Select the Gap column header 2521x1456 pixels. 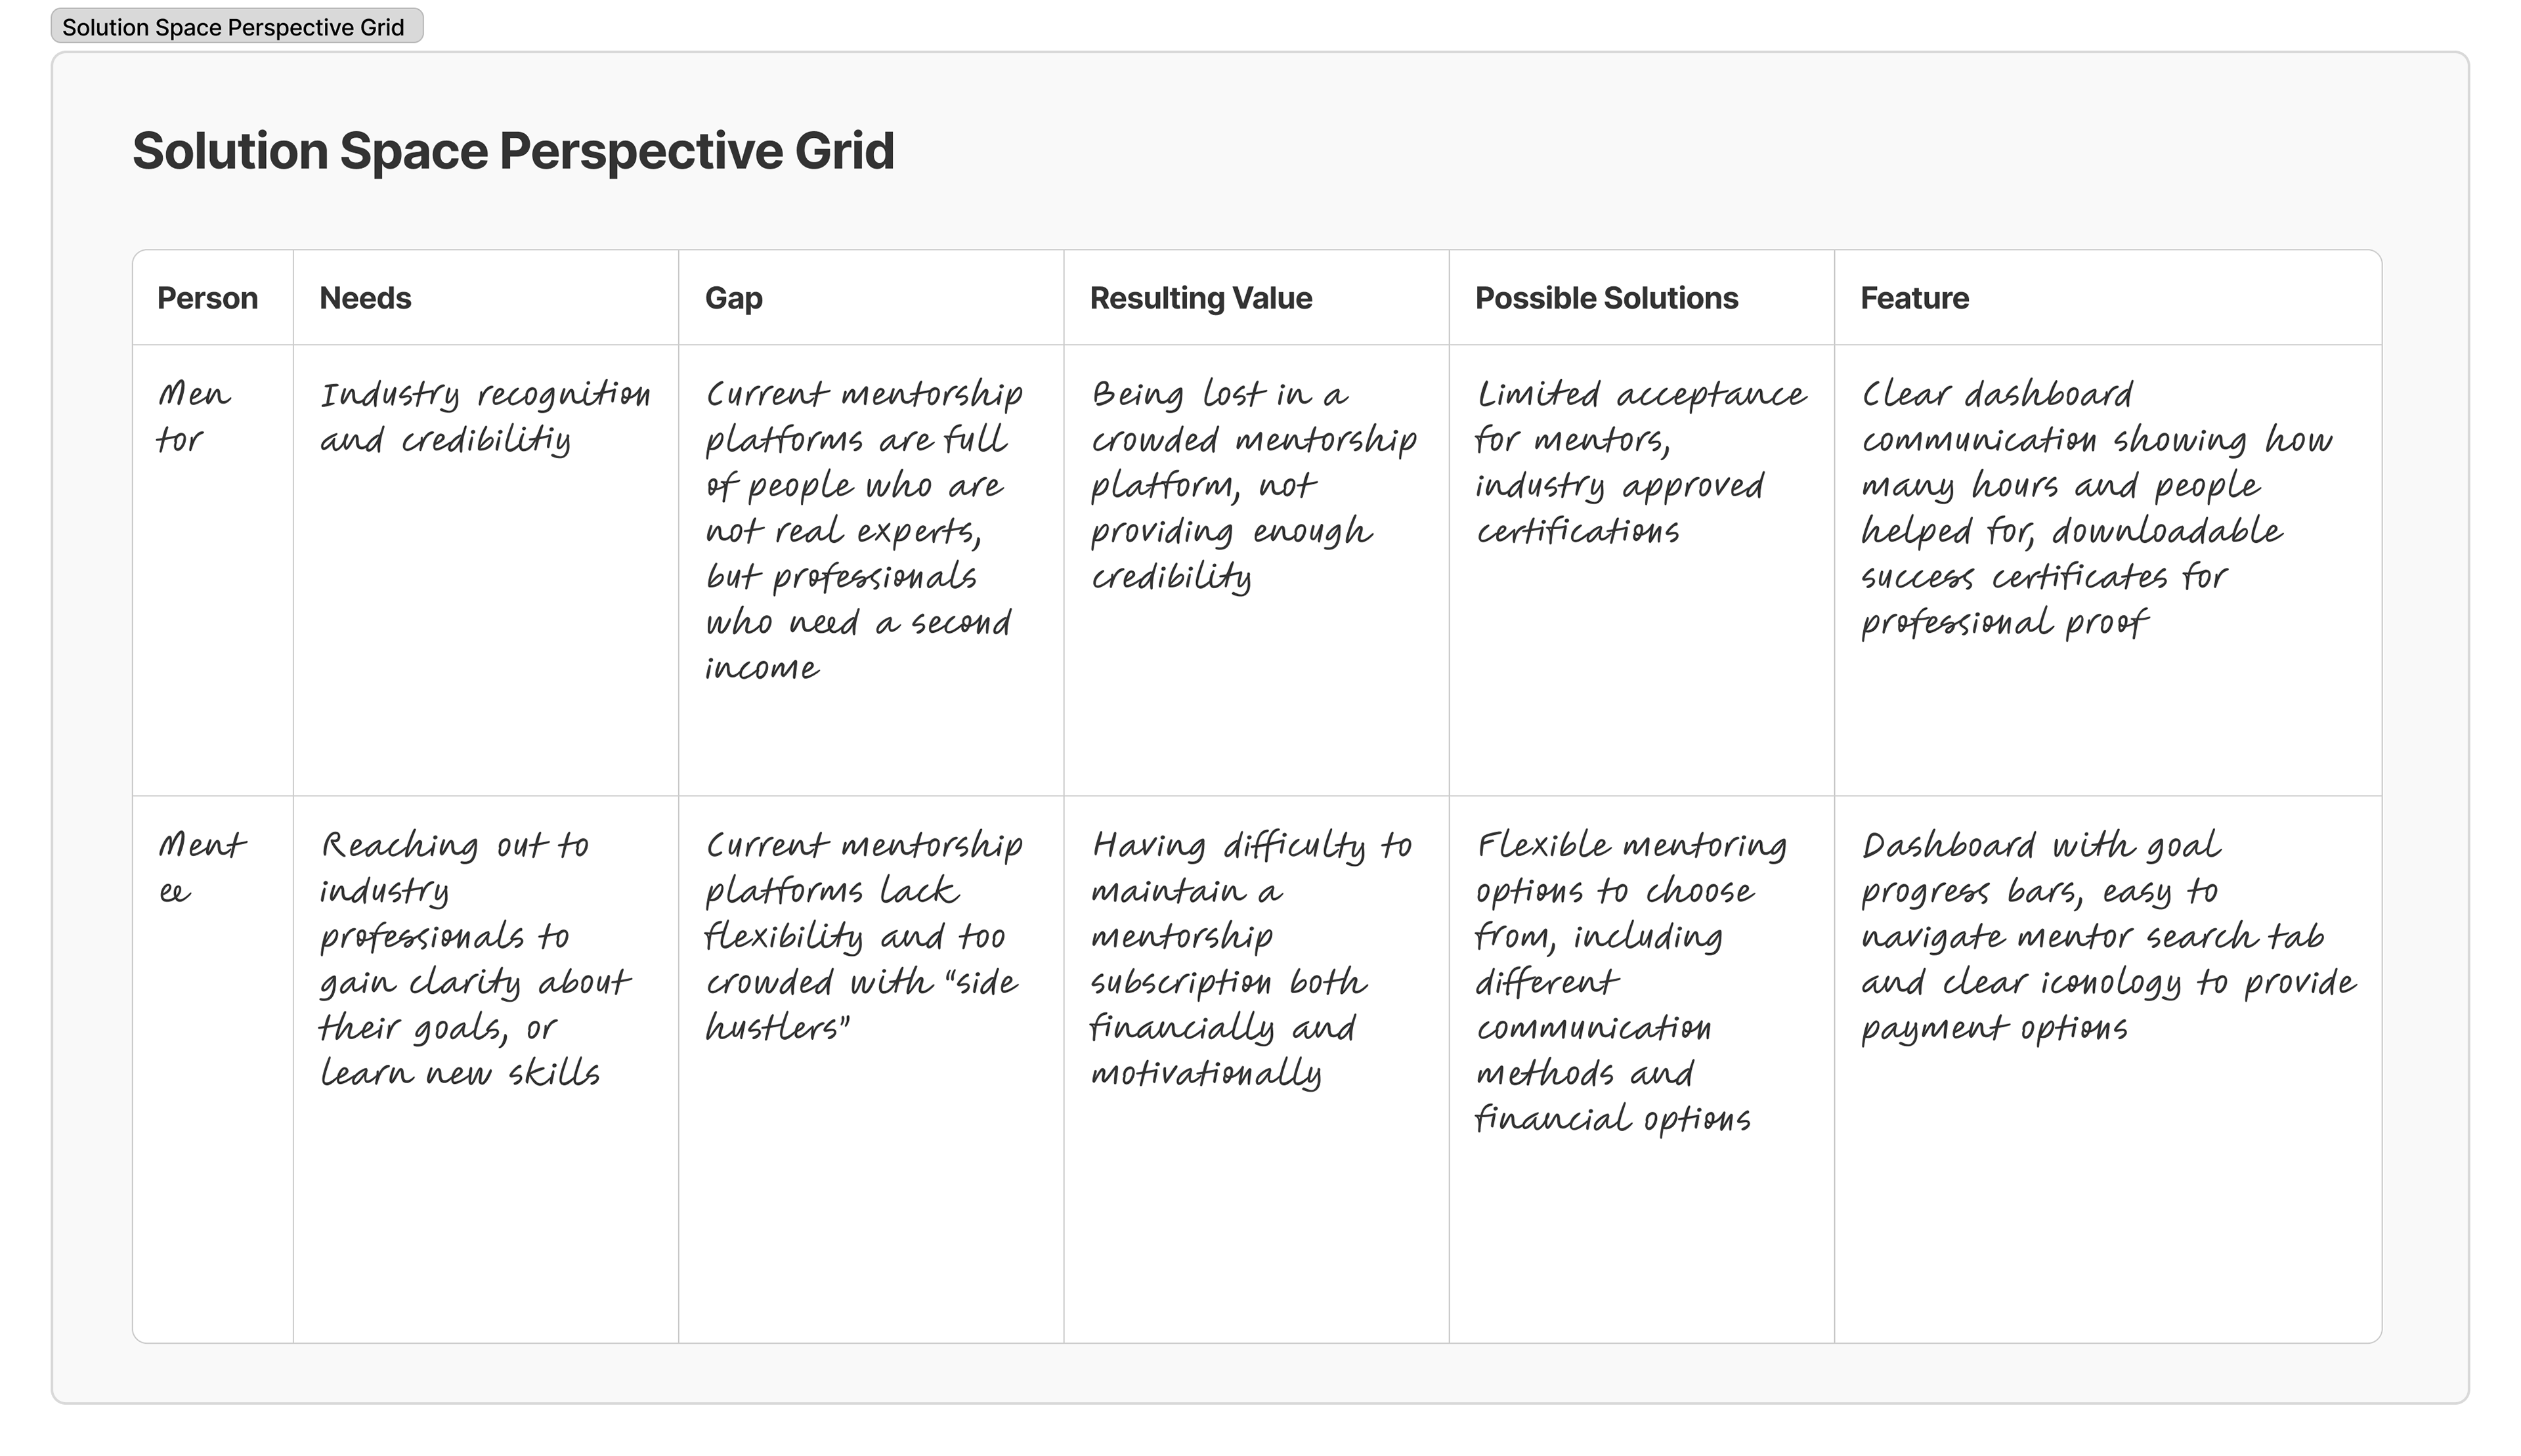point(733,298)
